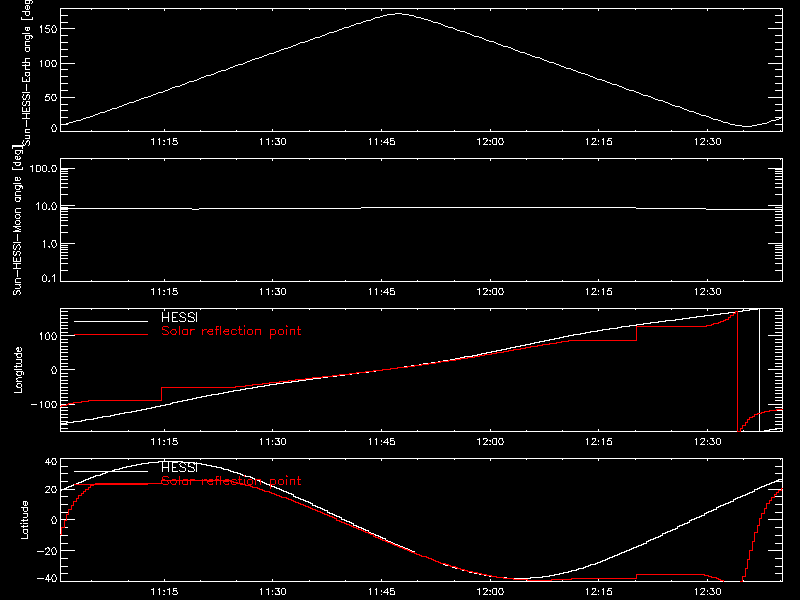This screenshot has height=600, width=800.
Task: Click white HESSI legend line in Latitude plot
Action: [111, 471]
